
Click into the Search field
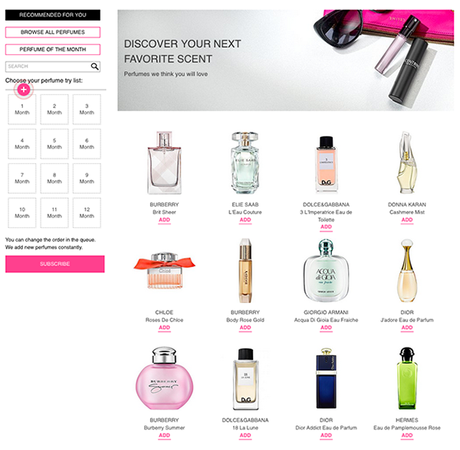pos(48,66)
